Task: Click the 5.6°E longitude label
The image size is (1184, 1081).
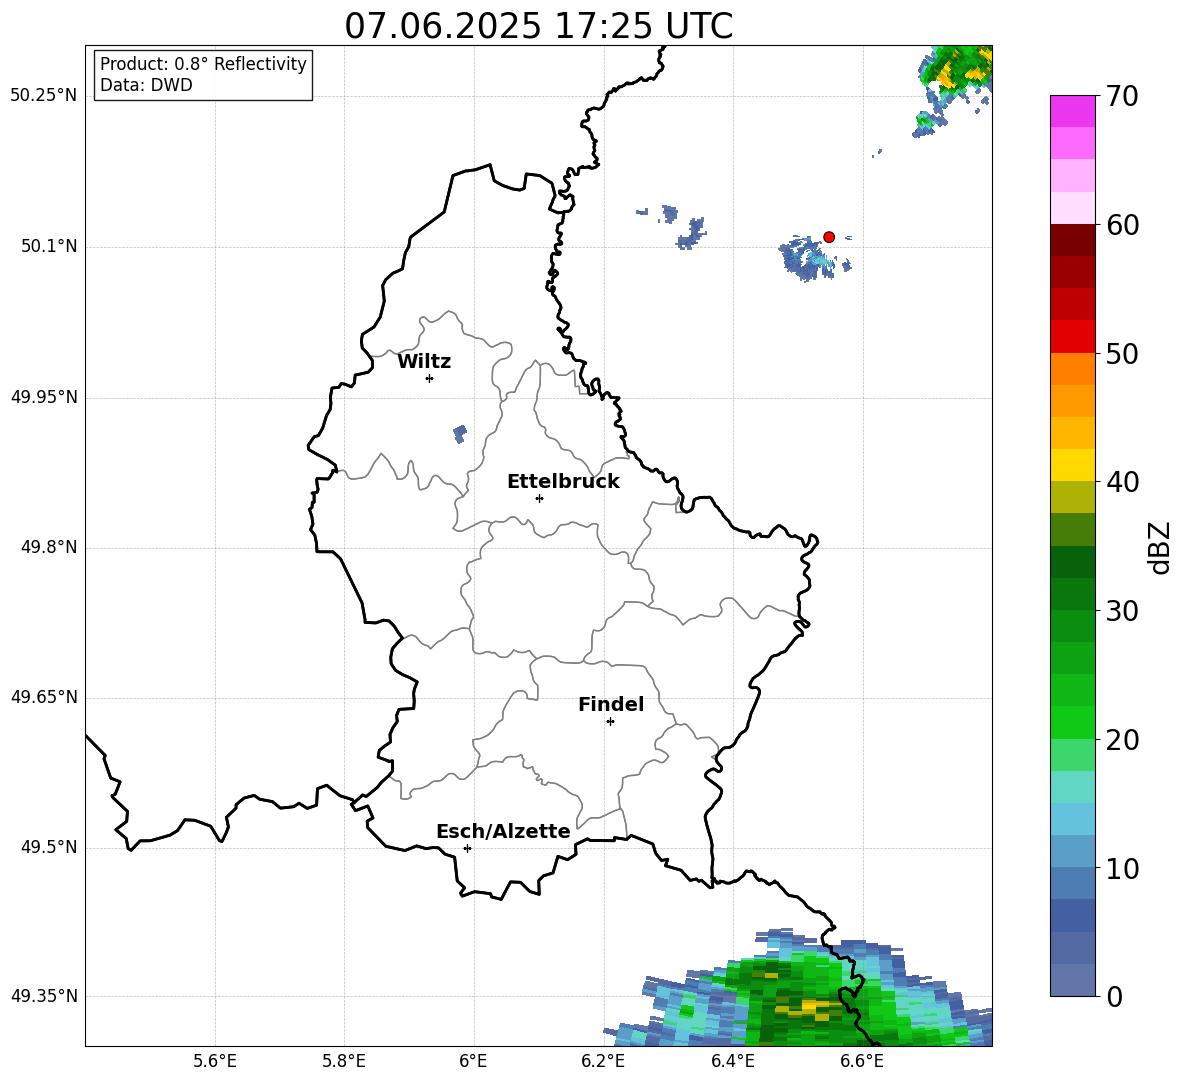Action: 215,1061
